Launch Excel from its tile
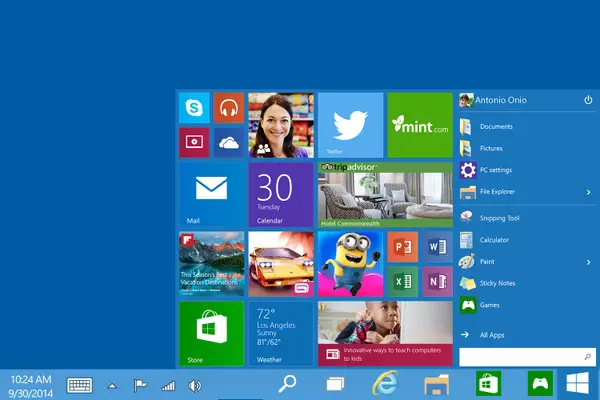Image resolution: width=600 pixels, height=400 pixels. point(403,282)
